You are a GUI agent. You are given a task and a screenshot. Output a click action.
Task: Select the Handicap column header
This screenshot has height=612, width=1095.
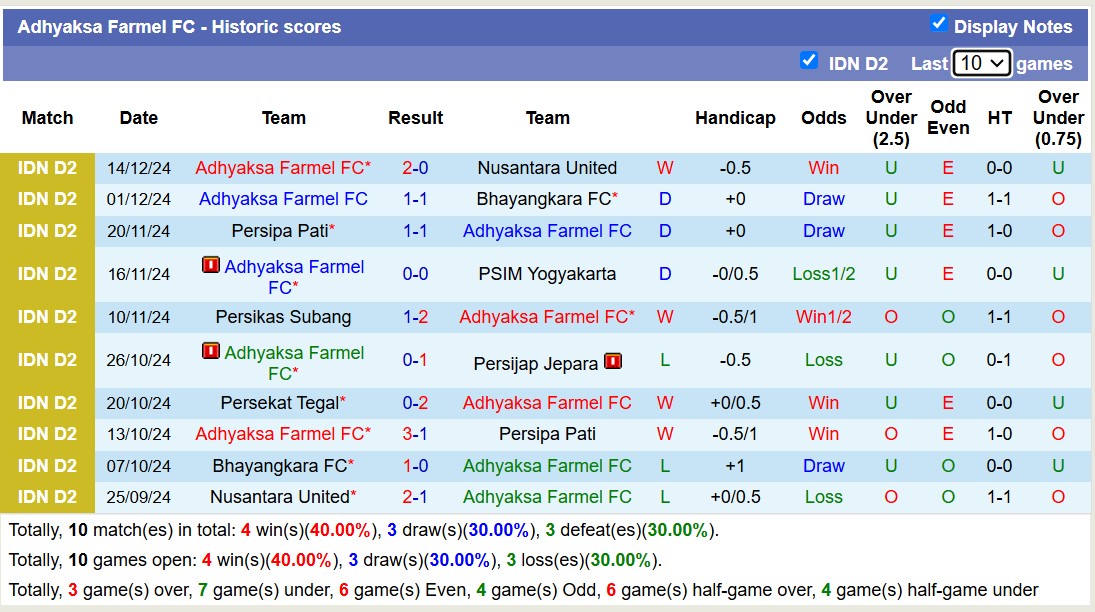[735, 118]
